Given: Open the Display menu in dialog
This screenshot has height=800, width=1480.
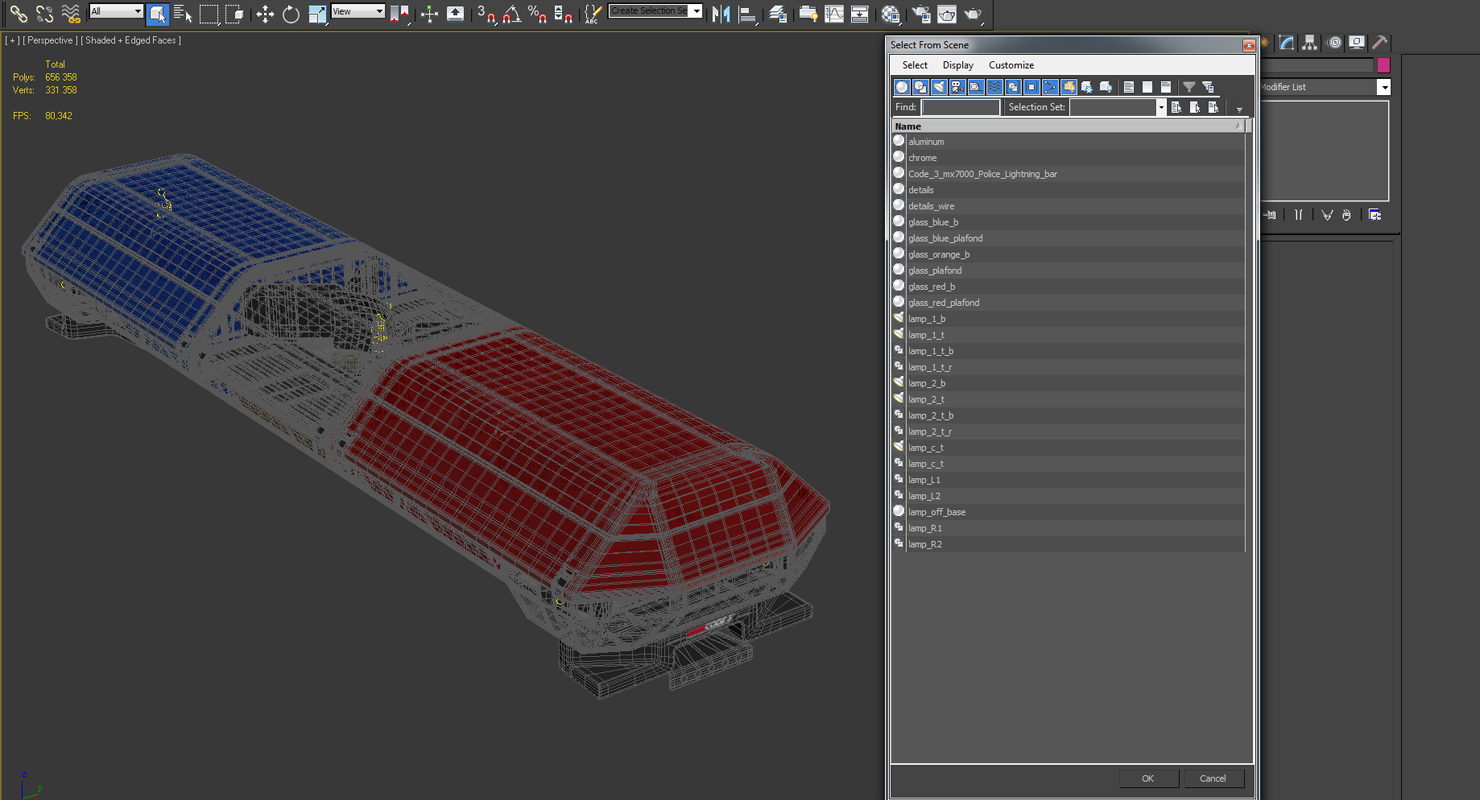Looking at the screenshot, I should [x=958, y=65].
